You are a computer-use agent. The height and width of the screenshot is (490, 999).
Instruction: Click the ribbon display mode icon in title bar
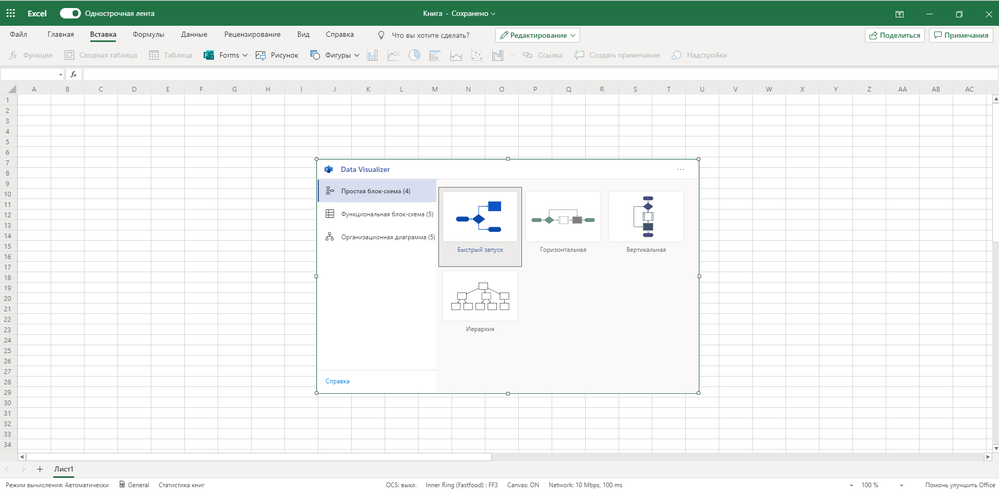[899, 13]
